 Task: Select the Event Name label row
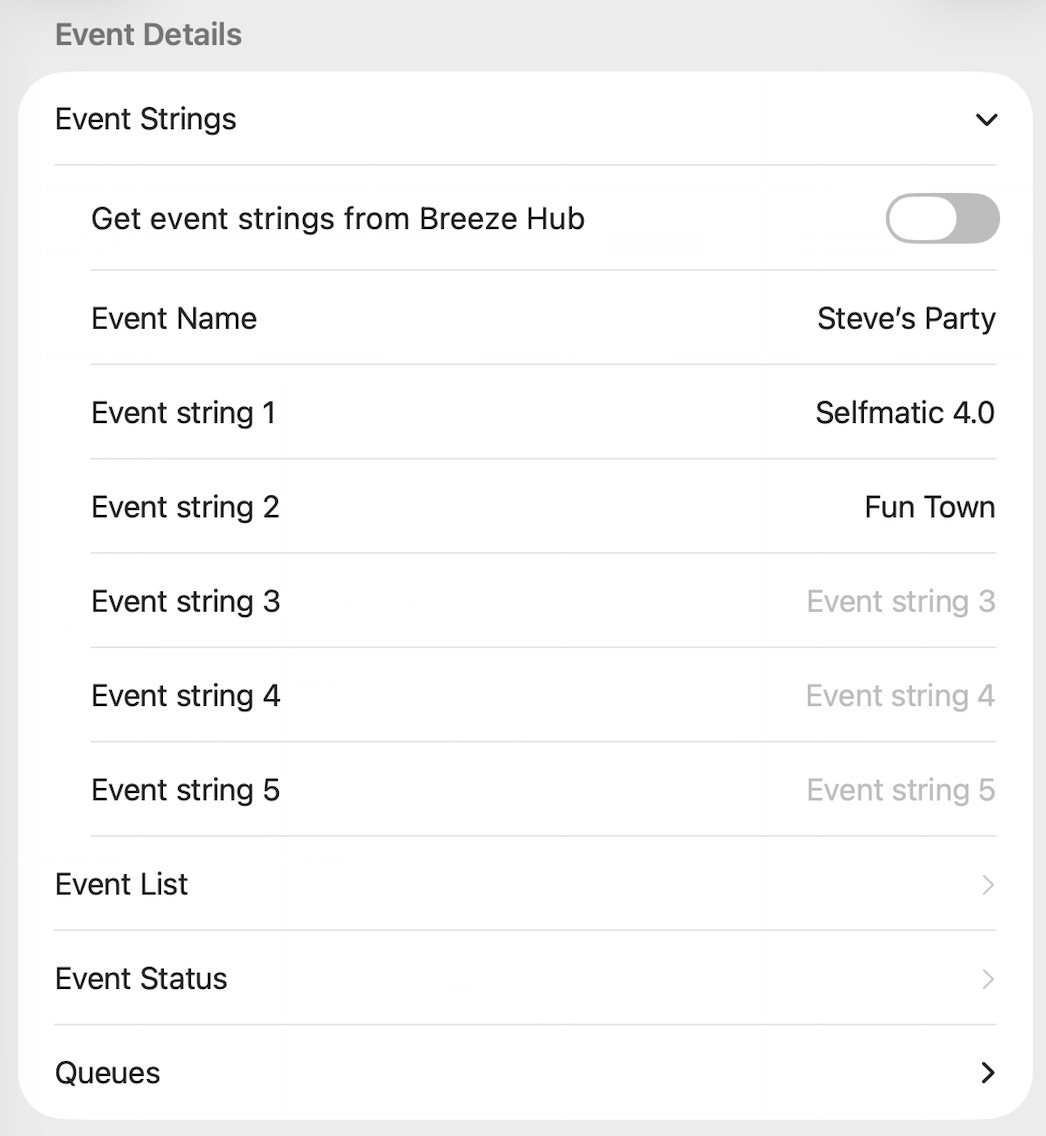[x=174, y=319]
